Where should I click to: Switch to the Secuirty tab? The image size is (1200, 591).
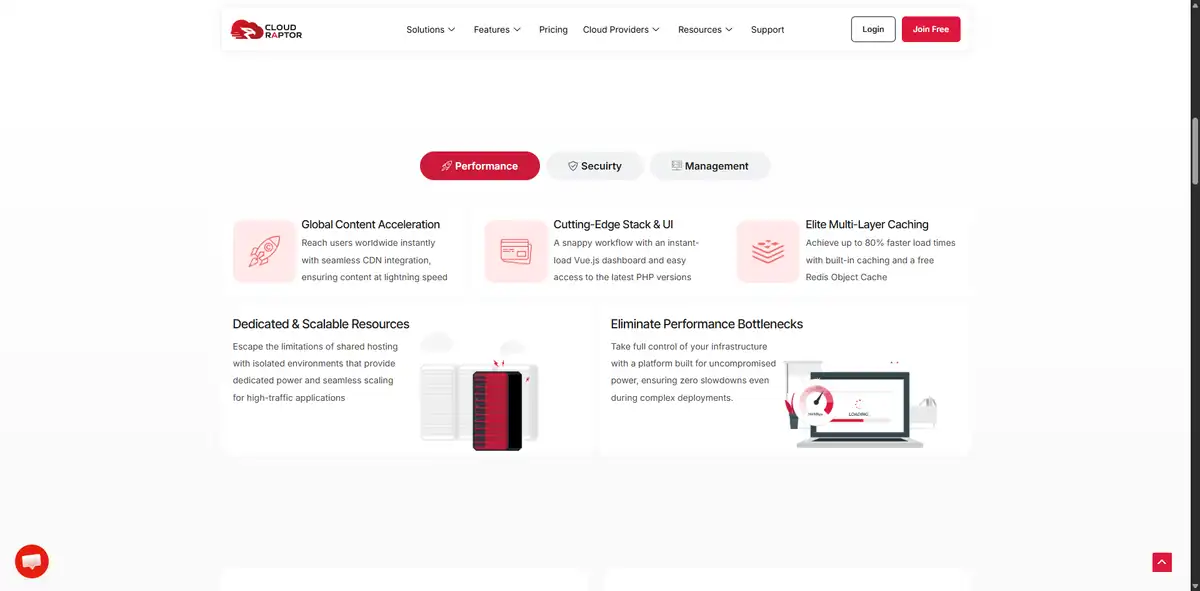tap(595, 166)
